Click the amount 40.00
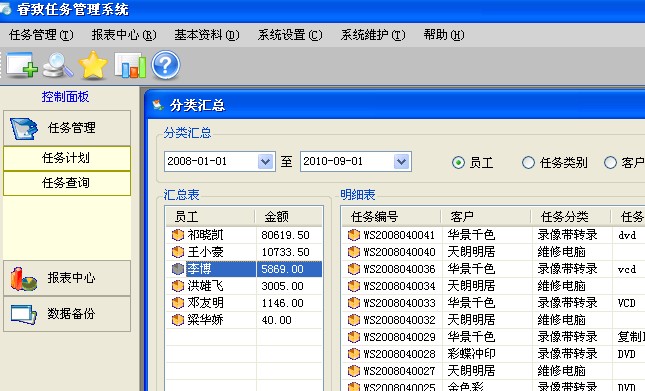The image size is (645, 391). pyautogui.click(x=276, y=320)
